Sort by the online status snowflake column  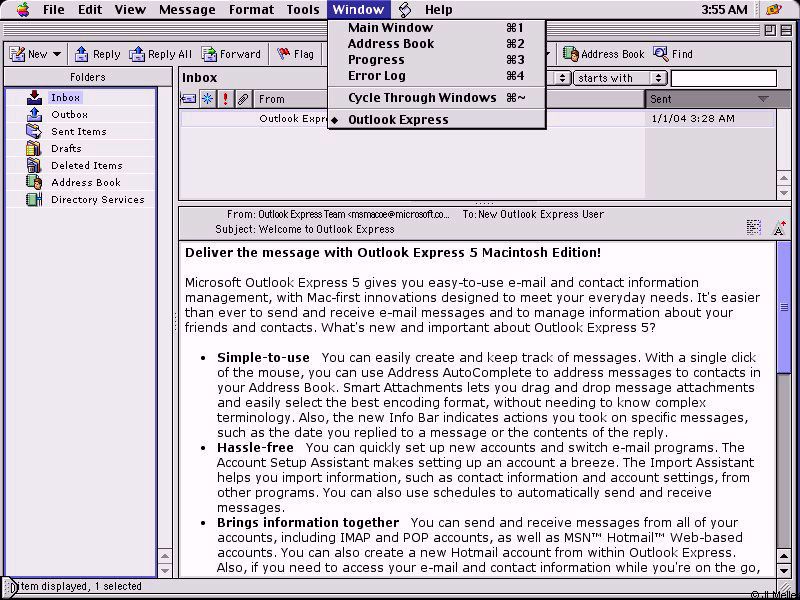[x=208, y=99]
